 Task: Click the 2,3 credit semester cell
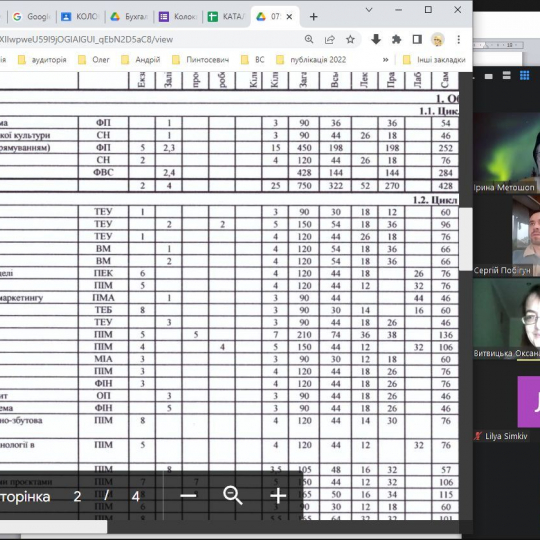(169, 148)
